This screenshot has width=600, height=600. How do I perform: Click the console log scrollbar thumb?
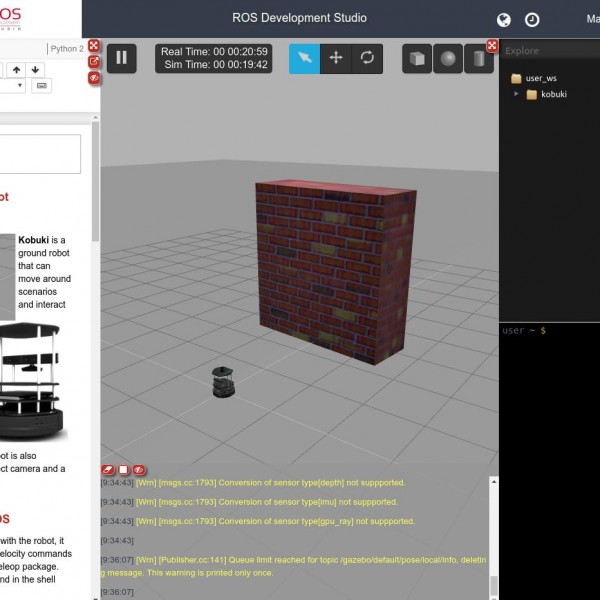click(494, 585)
